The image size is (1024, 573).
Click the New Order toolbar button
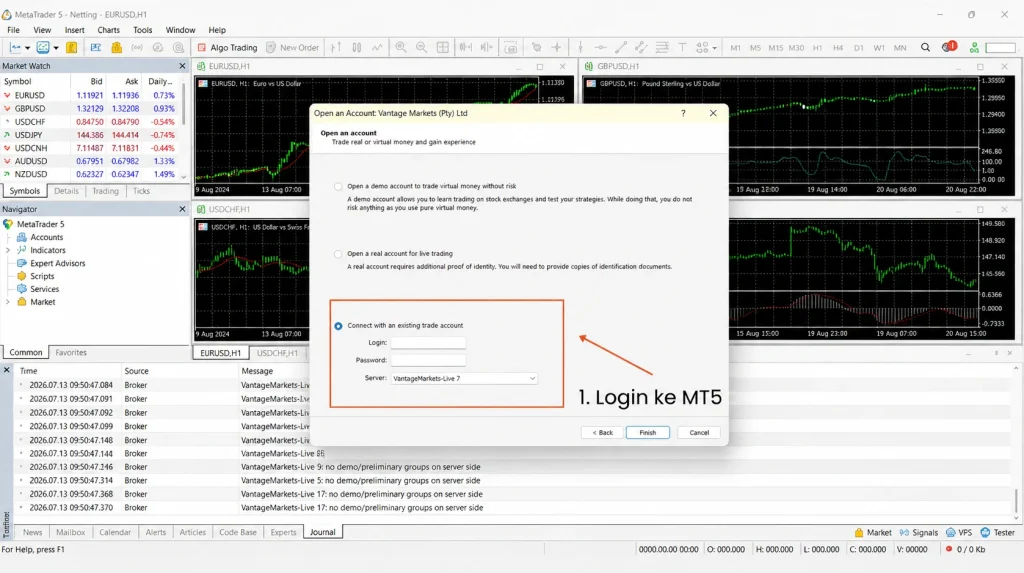(x=293, y=48)
